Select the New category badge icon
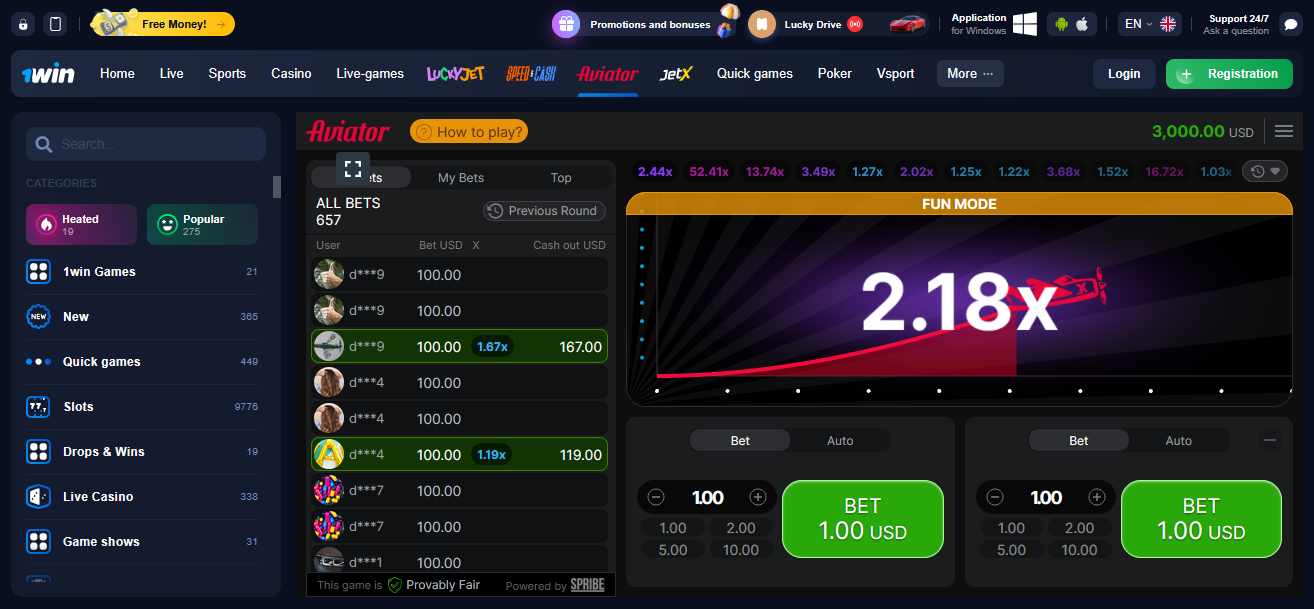The width and height of the screenshot is (1314, 609). point(38,317)
